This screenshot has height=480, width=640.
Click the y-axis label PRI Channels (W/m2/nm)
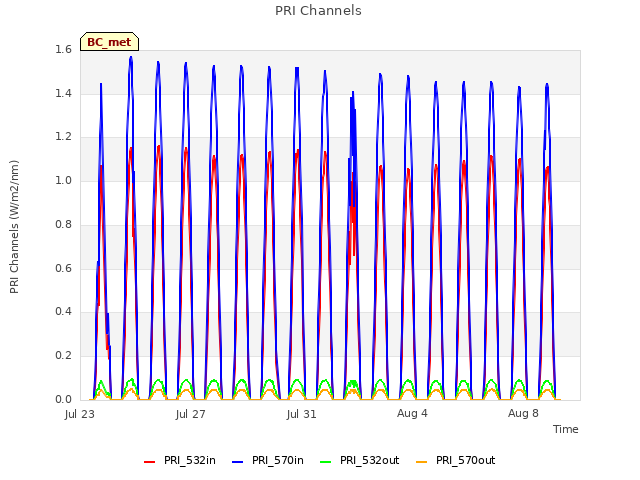pyautogui.click(x=14, y=227)
